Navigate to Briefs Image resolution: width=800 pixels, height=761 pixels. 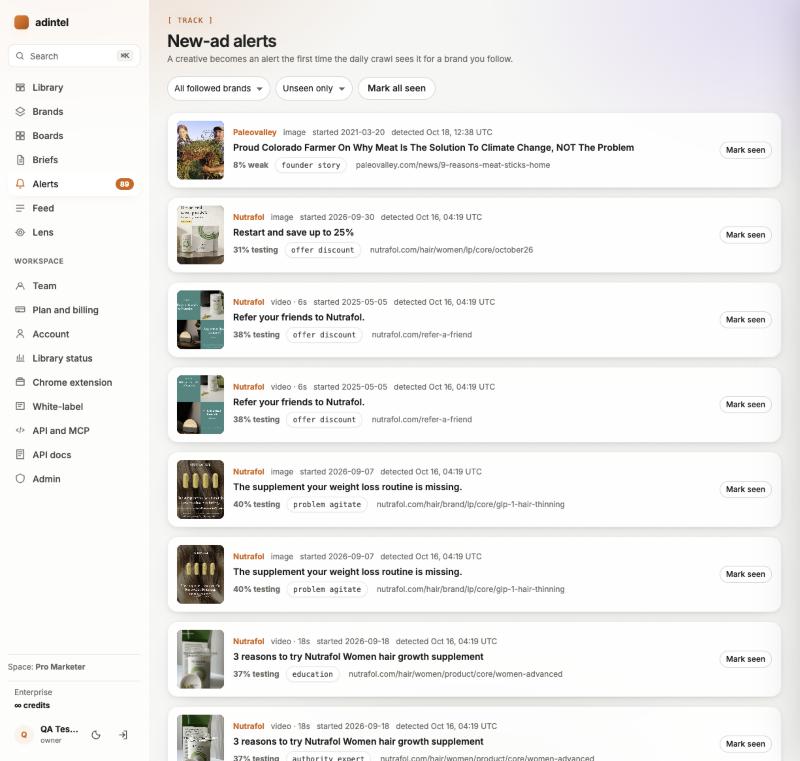[74, 160]
